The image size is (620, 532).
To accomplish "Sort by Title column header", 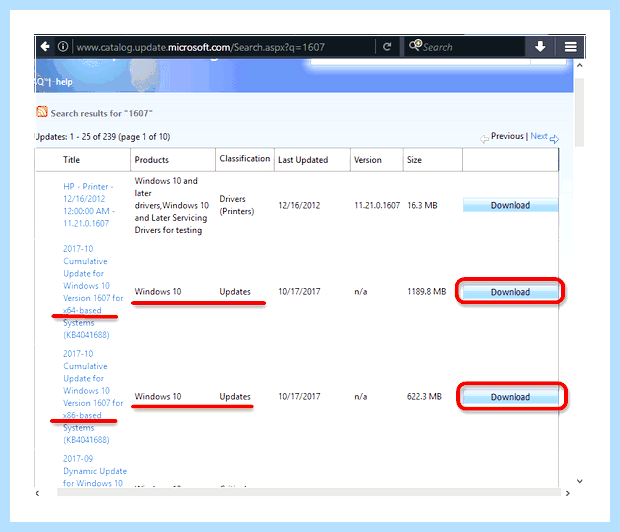I will (x=72, y=160).
